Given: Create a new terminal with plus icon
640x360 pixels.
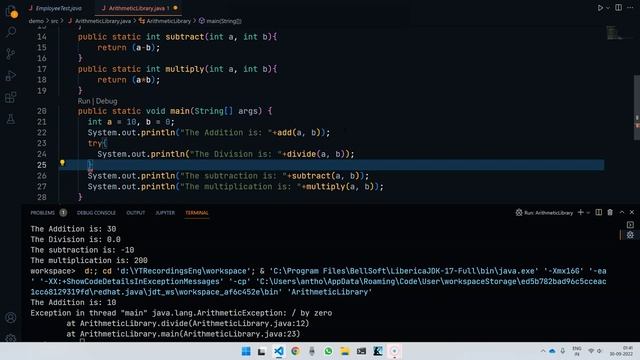Looking at the screenshot, I should click(x=580, y=212).
